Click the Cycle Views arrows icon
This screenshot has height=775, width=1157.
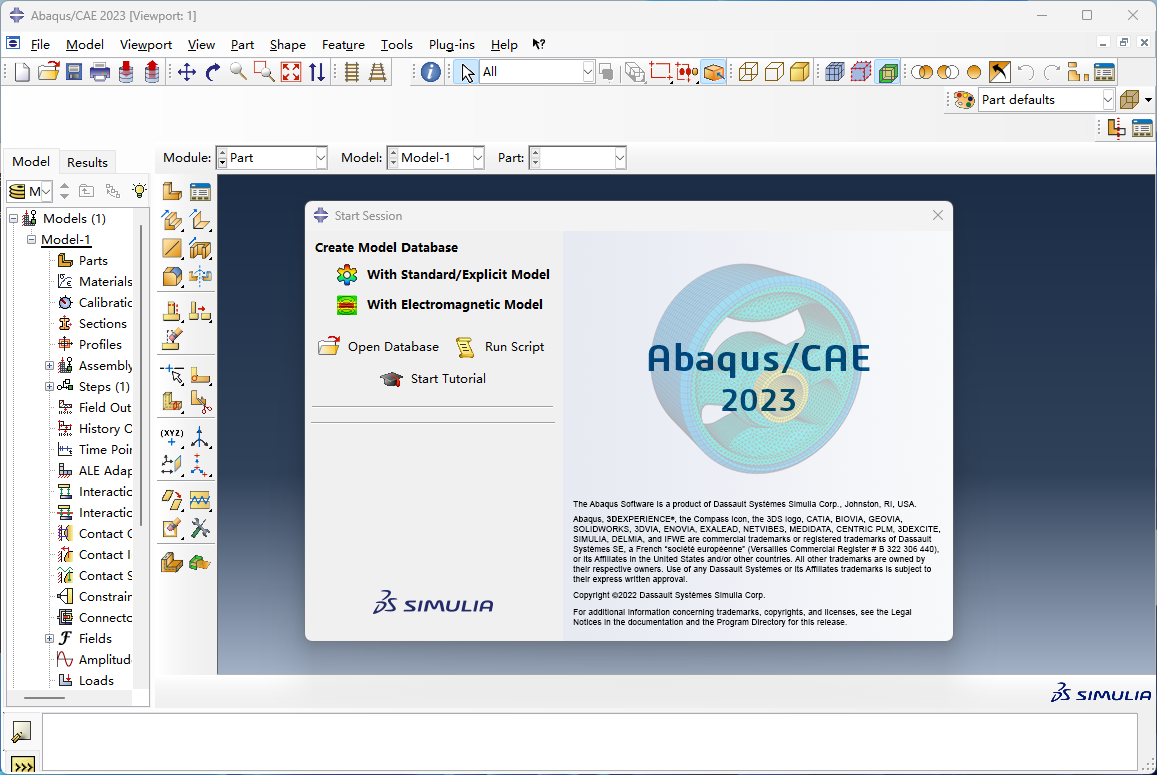[x=317, y=72]
